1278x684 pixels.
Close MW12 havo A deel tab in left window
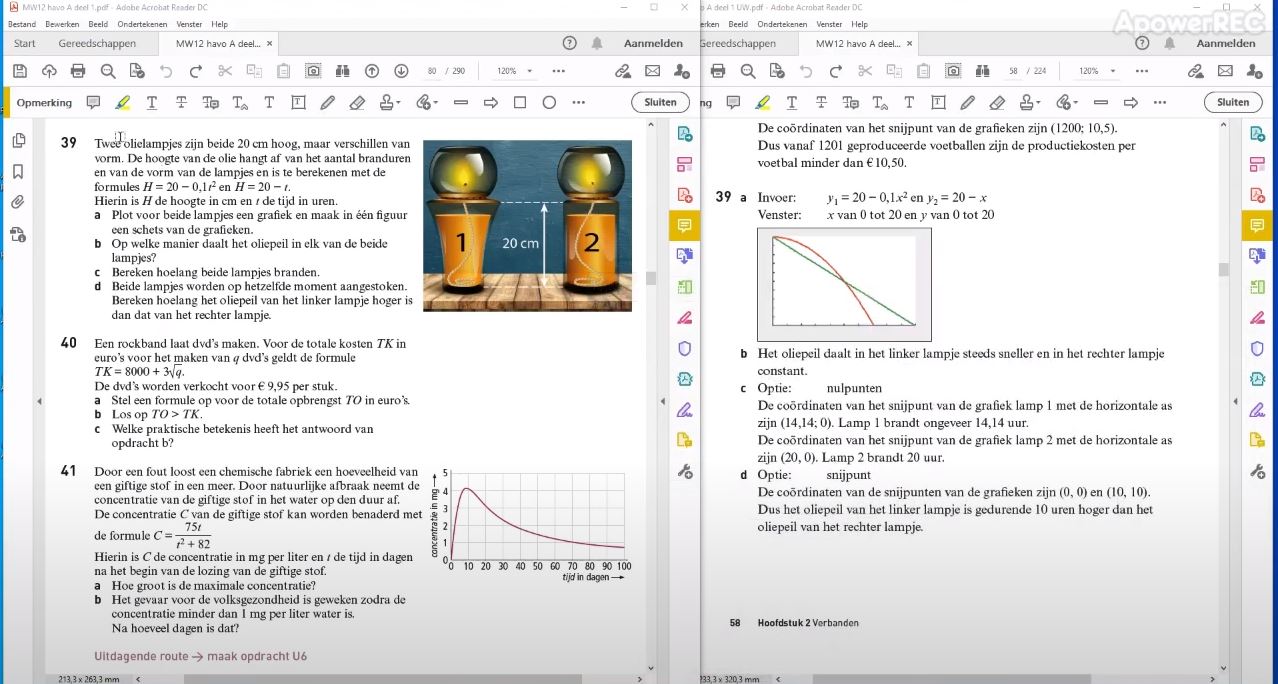tap(269, 43)
